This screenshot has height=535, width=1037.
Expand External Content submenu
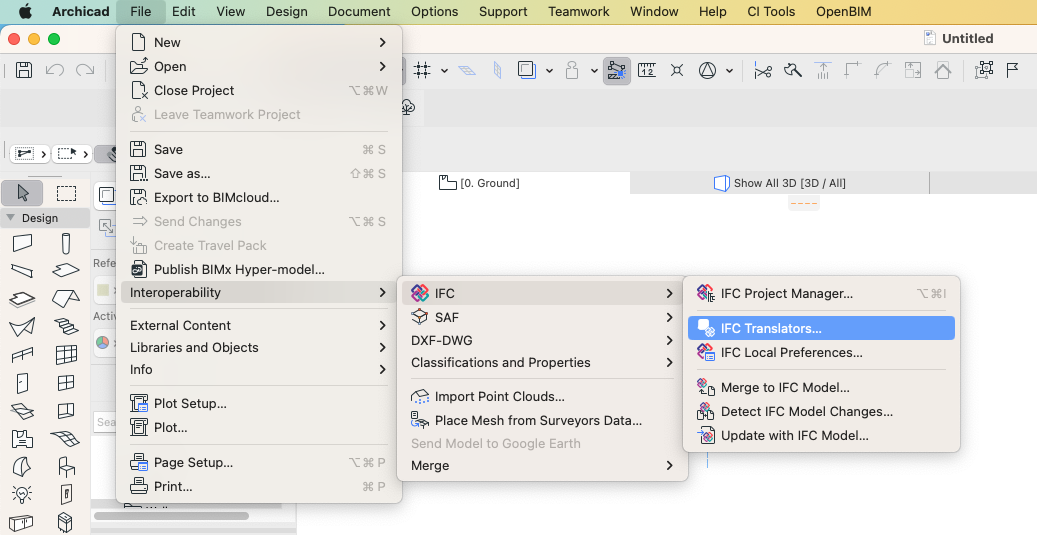[259, 325]
